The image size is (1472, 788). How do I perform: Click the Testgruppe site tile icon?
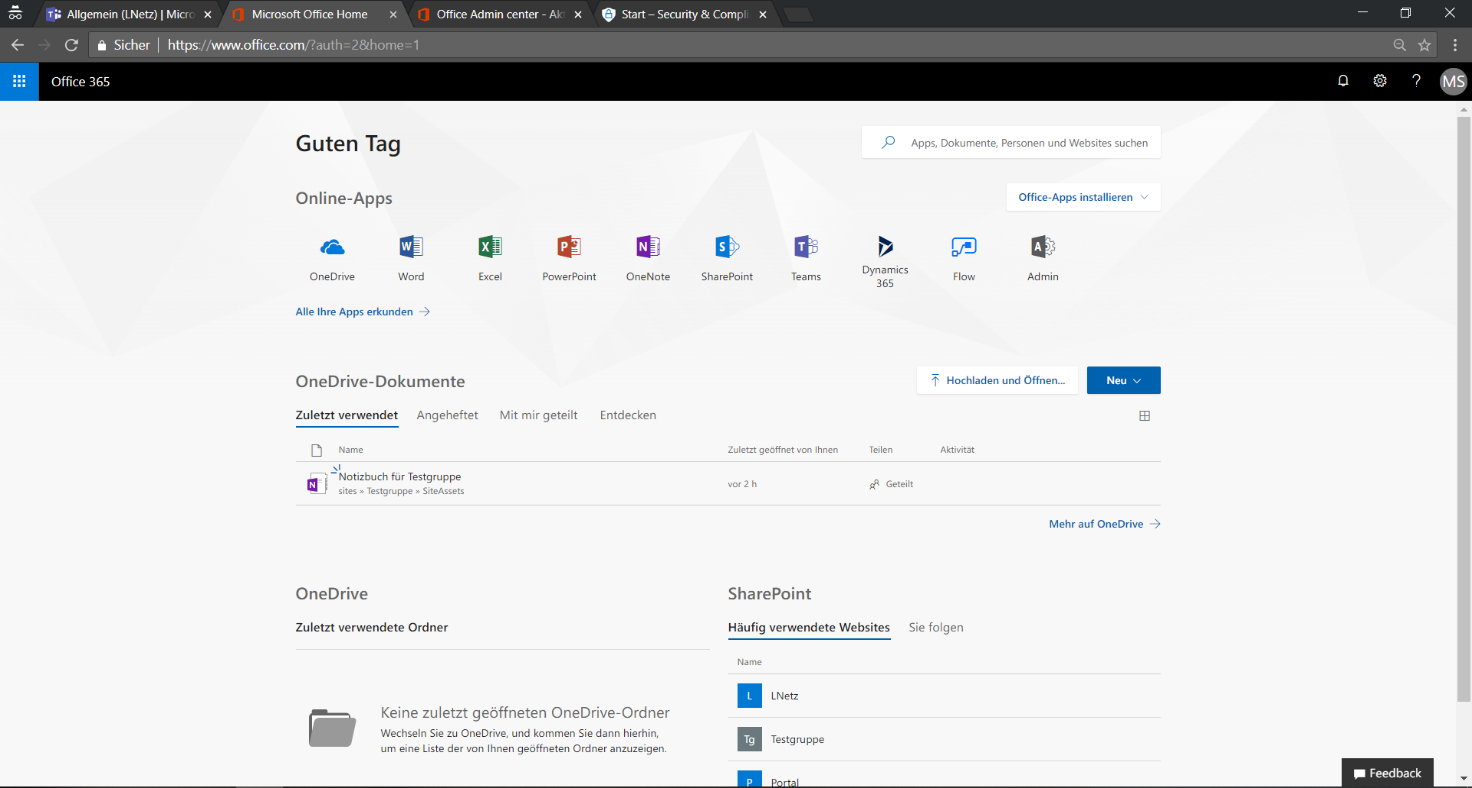click(x=749, y=740)
